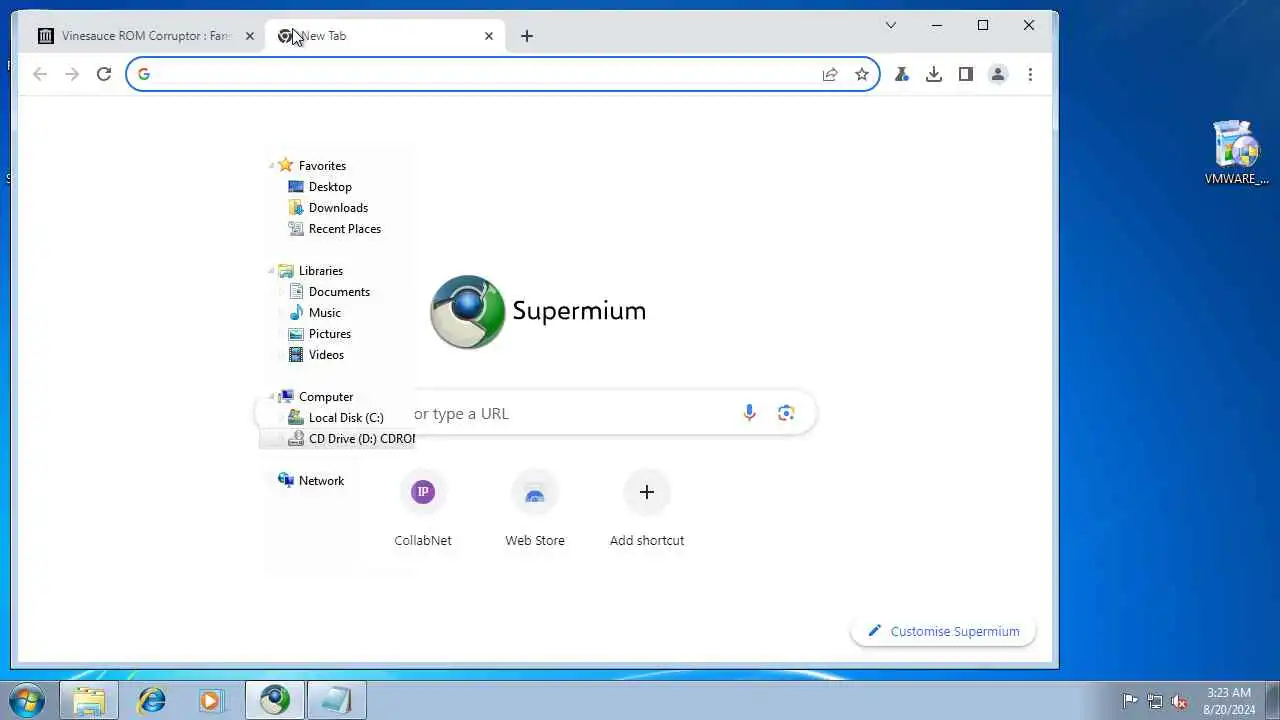This screenshot has height=720, width=1280.
Task: Open the clock showing 3:23 AM
Action: point(1229,701)
